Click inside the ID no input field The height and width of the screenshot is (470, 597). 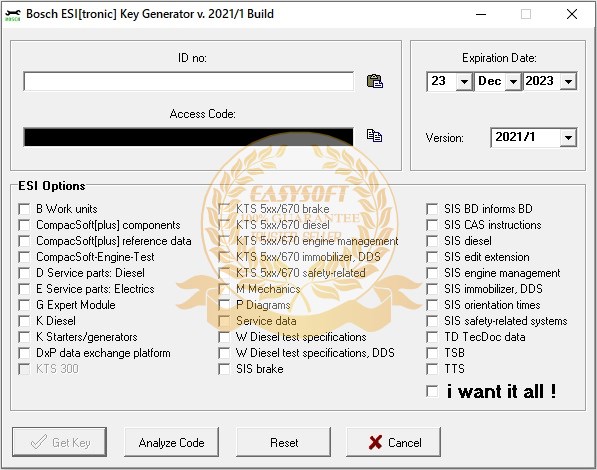click(x=188, y=81)
